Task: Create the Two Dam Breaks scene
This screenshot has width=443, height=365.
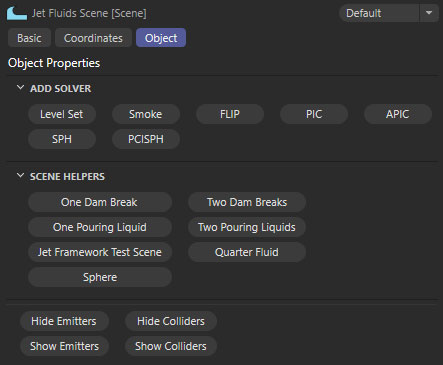Action: pos(247,202)
